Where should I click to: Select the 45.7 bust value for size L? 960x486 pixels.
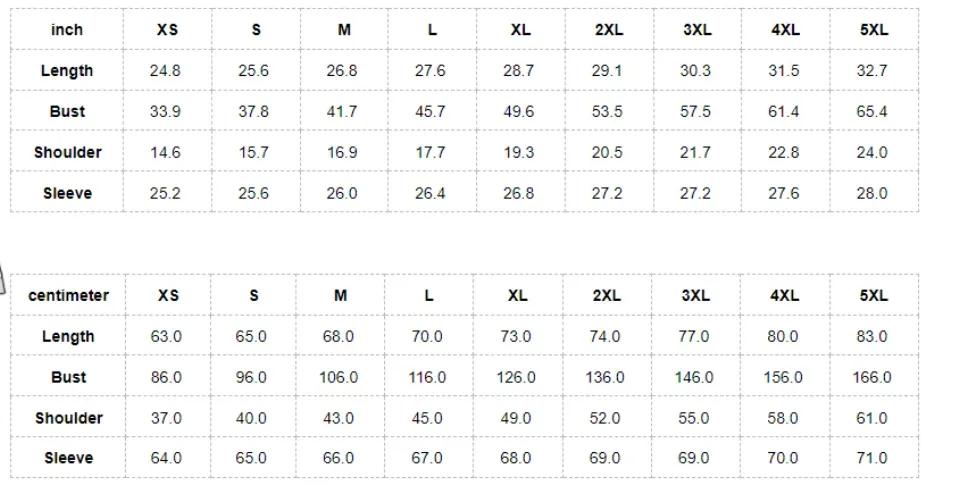[430, 112]
